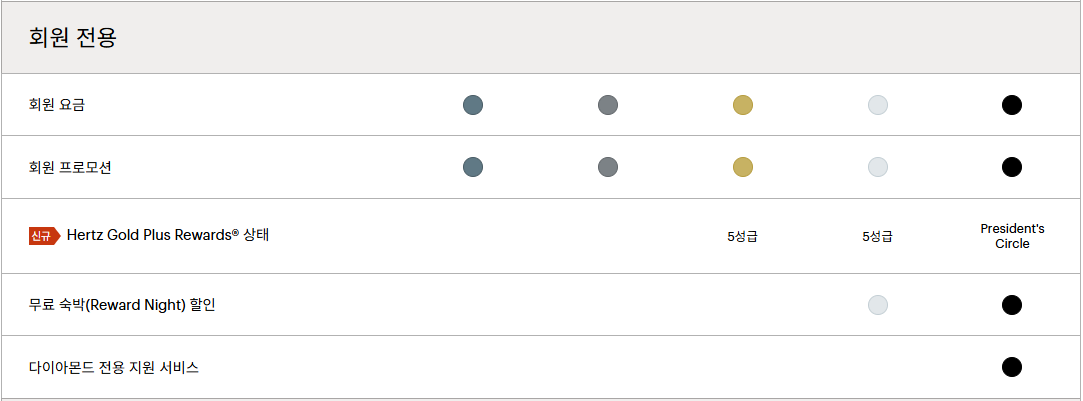Click the gray dot in 회원 프로모션 row
The height and width of the screenshot is (401, 1083).
(608, 167)
